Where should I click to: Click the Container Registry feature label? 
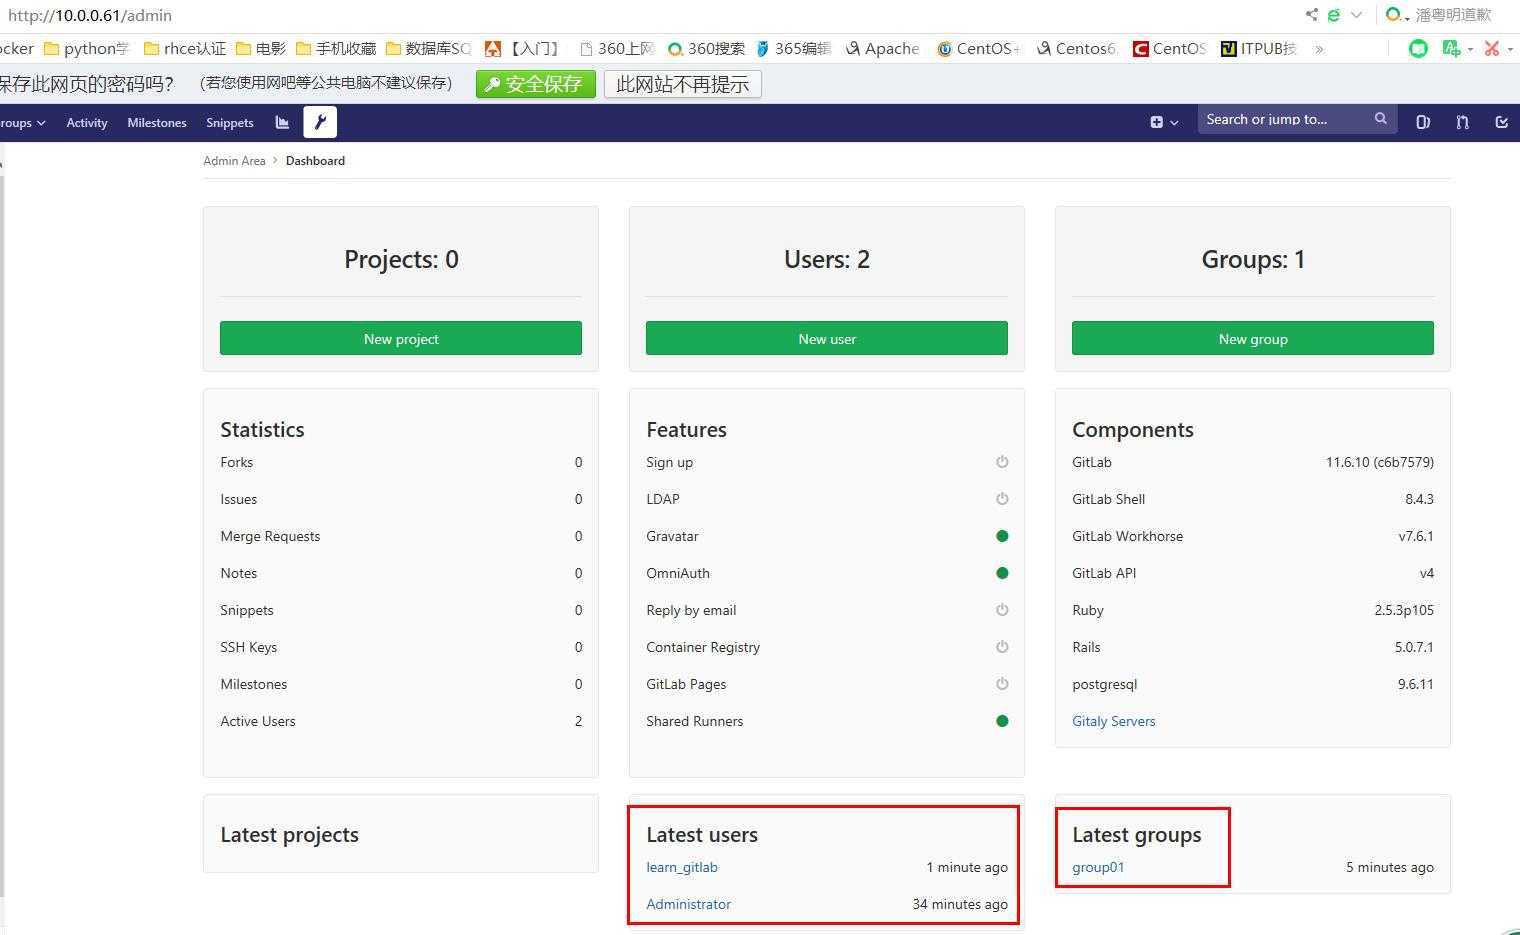(703, 647)
